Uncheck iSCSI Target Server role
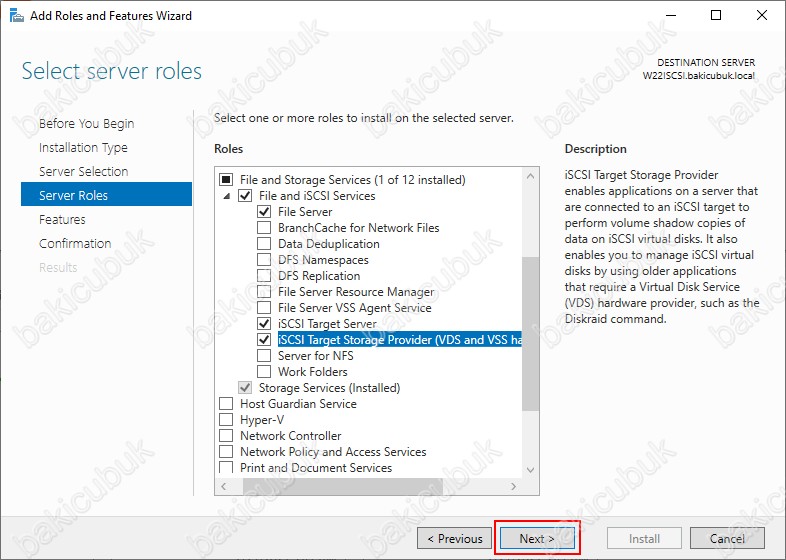786x560 pixels. click(264, 324)
